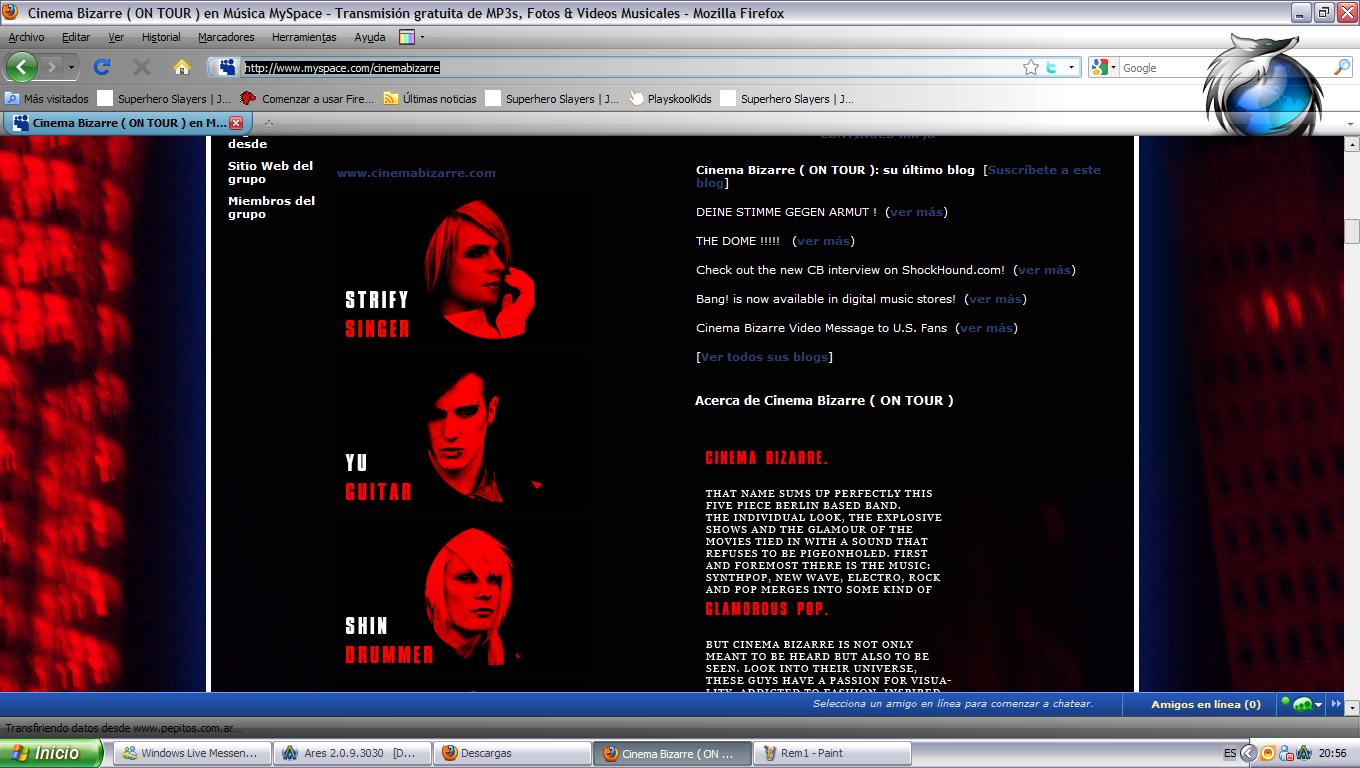1360x768 pixels.
Task: Click the double-arrow icon on chat bar
Action: [x=1337, y=704]
